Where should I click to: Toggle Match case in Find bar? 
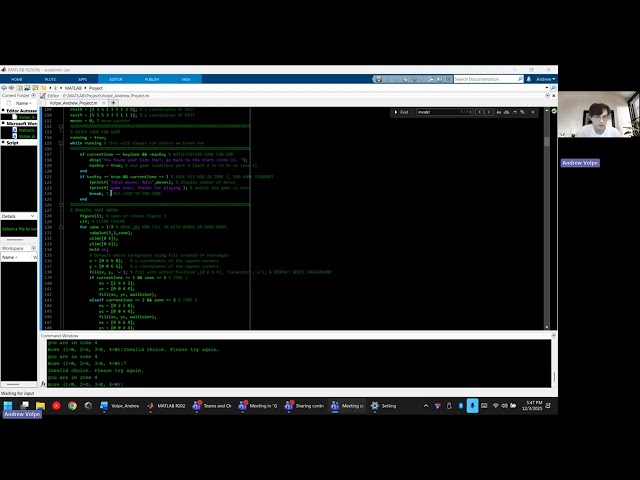(498, 112)
